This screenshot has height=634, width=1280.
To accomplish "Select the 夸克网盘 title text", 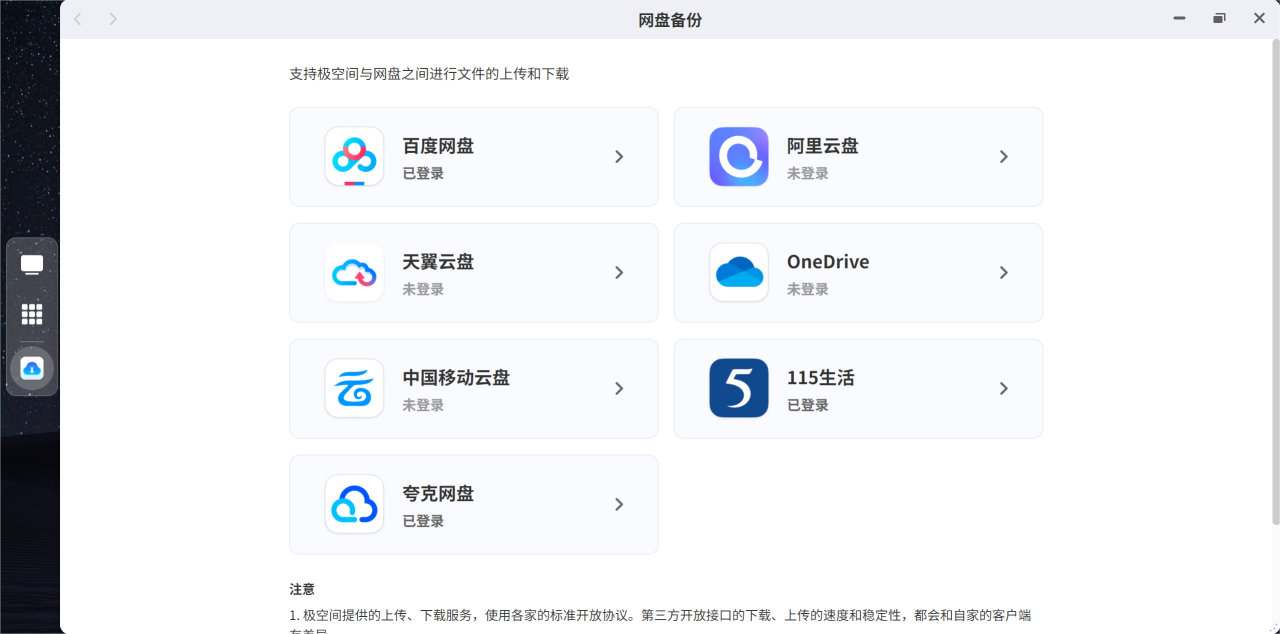I will click(x=438, y=494).
